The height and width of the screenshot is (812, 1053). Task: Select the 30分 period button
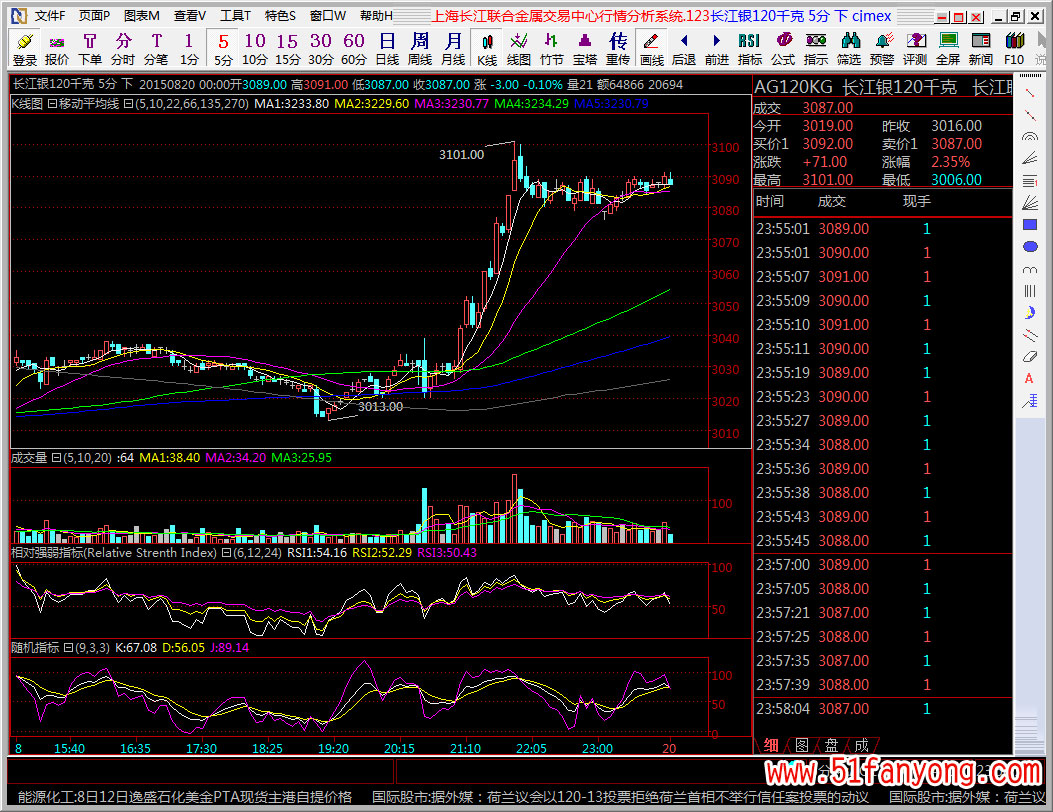click(320, 49)
